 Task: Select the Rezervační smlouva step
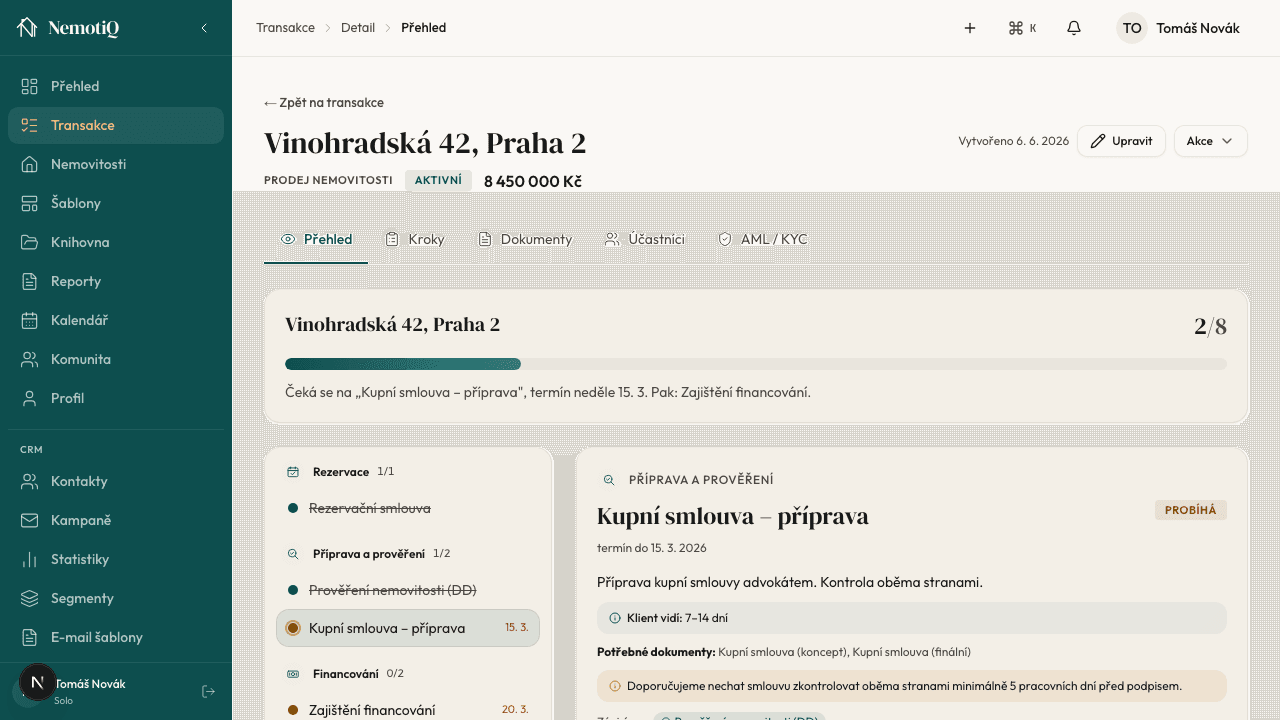[x=408, y=508]
